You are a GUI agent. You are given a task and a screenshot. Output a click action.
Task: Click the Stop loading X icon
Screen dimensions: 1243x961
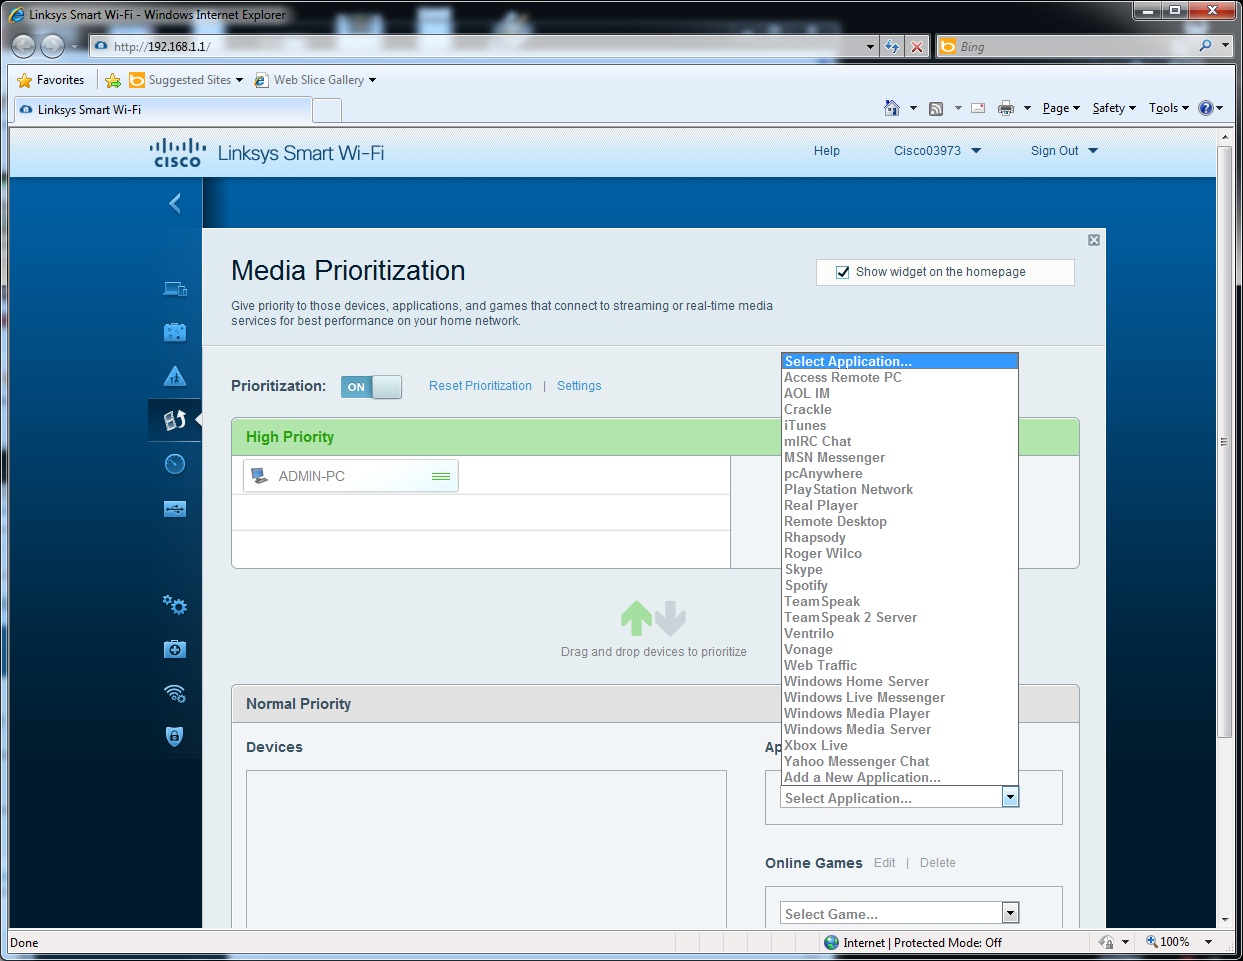point(917,46)
